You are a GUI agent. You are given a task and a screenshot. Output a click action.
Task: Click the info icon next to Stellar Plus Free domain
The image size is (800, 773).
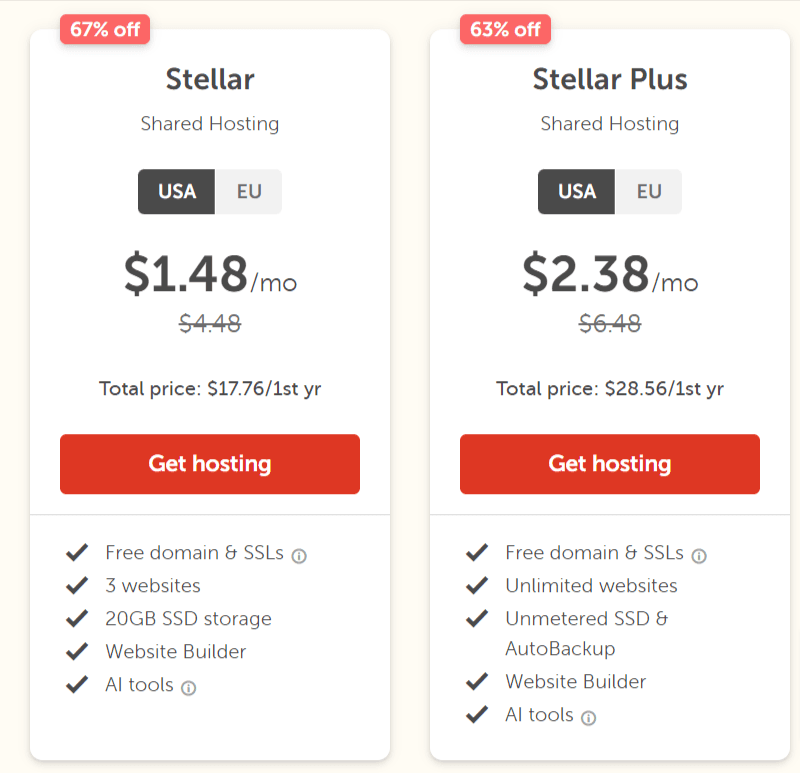point(699,553)
